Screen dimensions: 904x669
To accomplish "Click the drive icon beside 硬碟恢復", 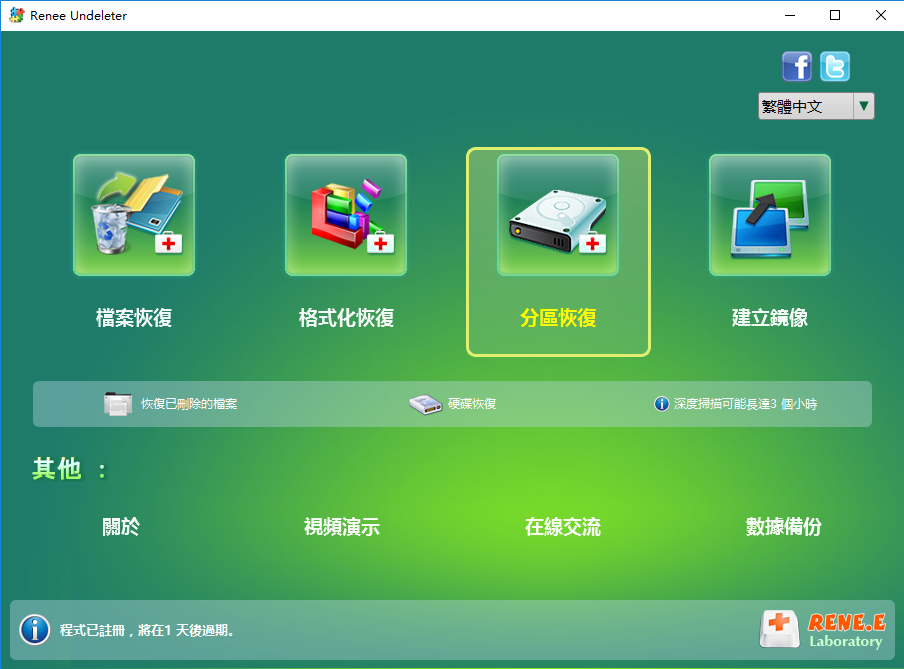I will tap(425, 404).
